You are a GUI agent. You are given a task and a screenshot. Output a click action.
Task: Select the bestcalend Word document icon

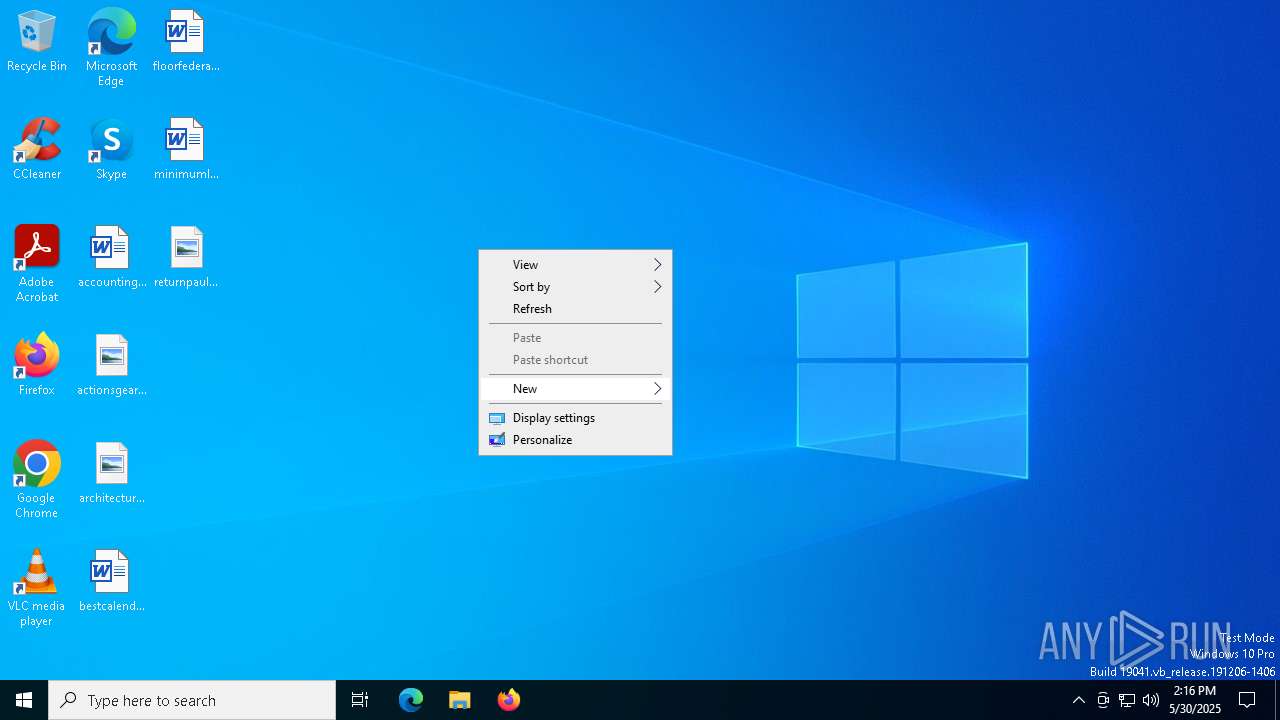tap(111, 582)
